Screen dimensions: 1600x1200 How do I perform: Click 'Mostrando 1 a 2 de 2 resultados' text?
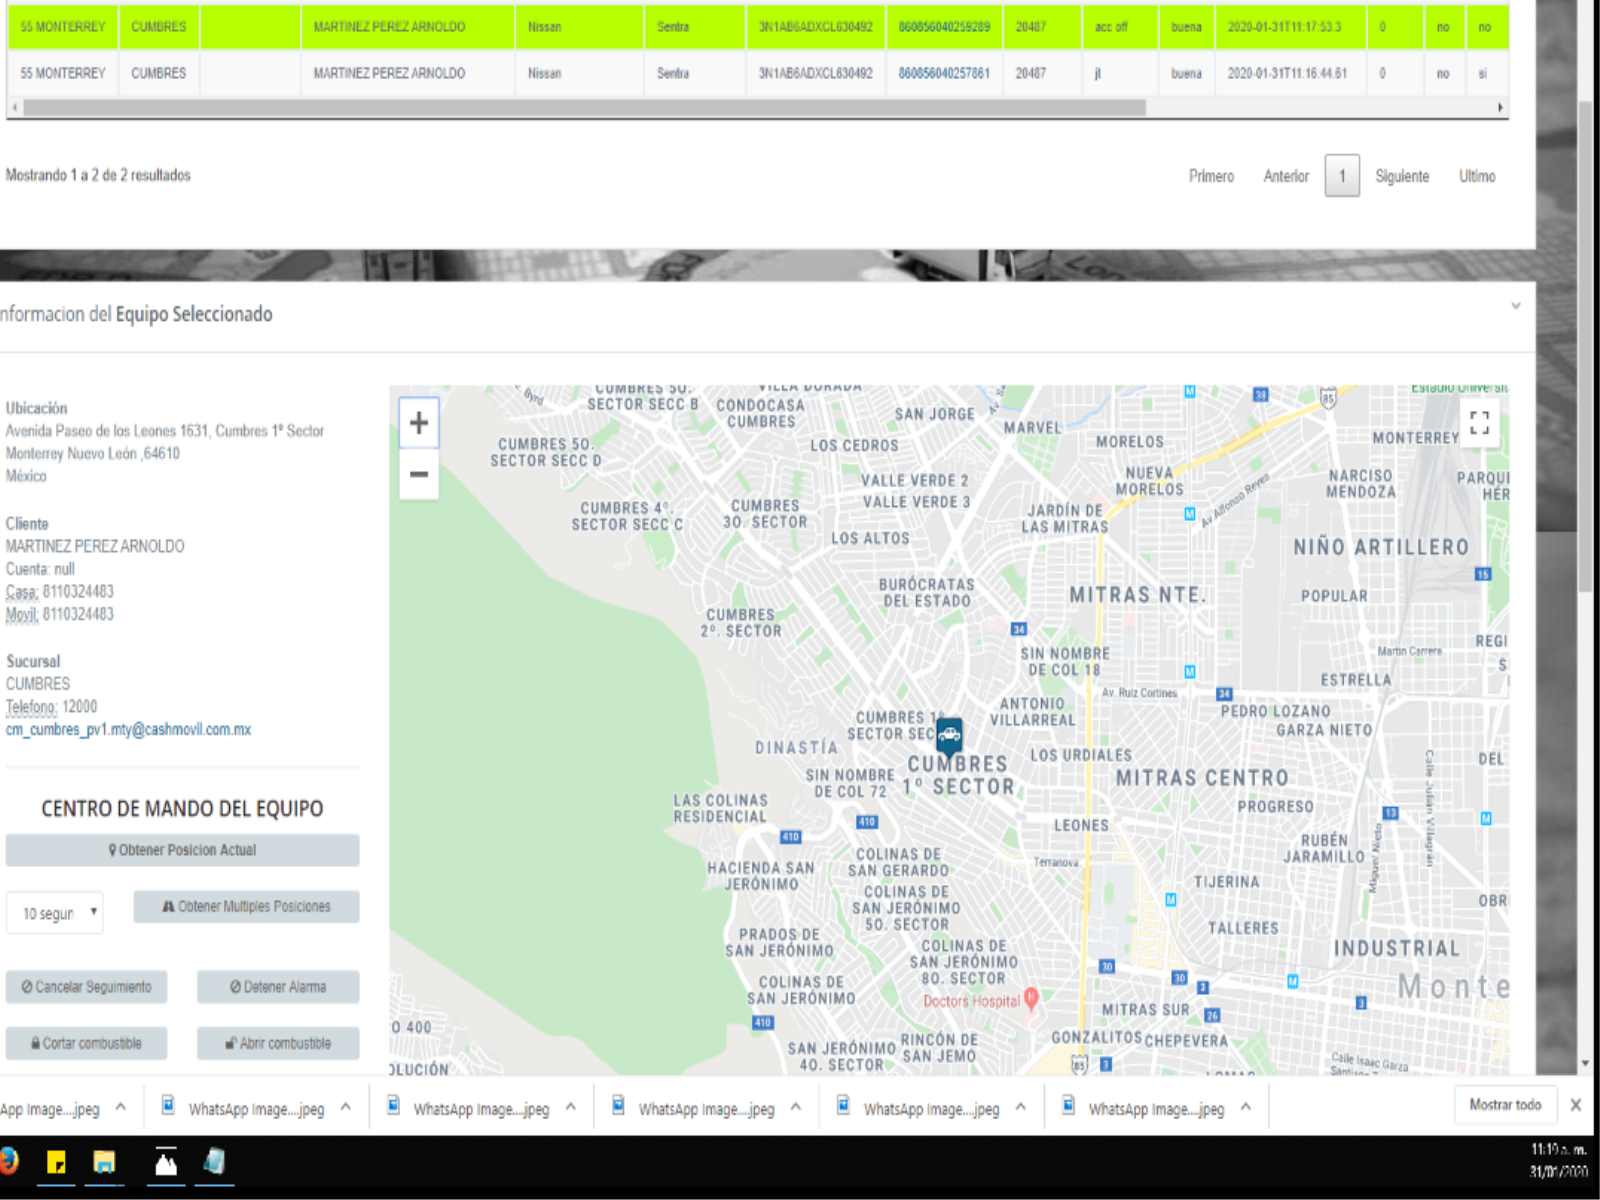tap(98, 175)
